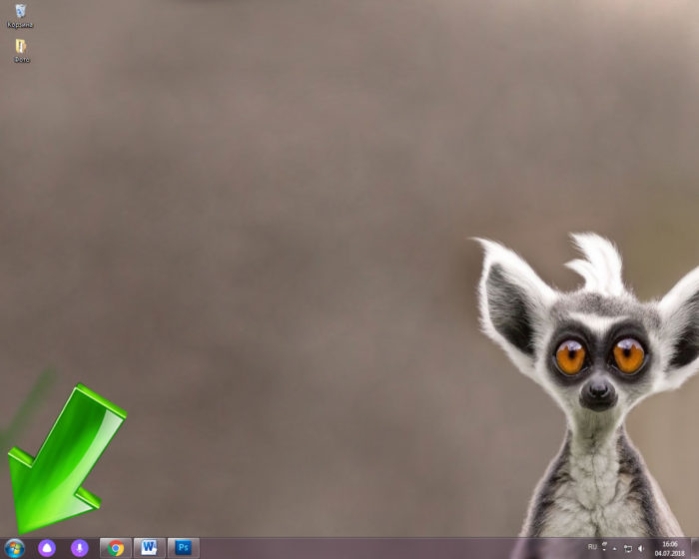Viewport: 699px width, 559px height.
Task: Click the Show desktop strip on taskbar
Action: [695, 548]
